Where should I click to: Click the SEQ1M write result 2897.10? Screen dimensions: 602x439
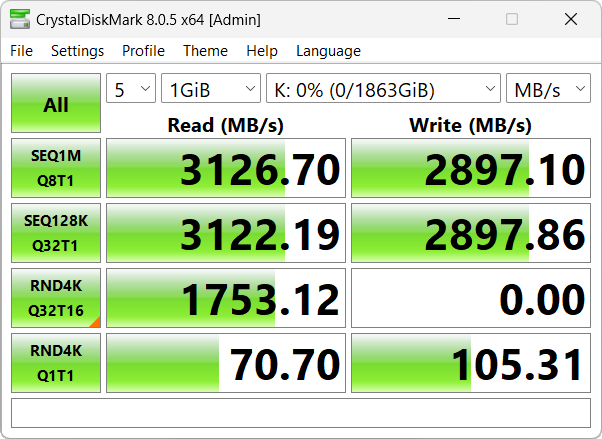471,168
